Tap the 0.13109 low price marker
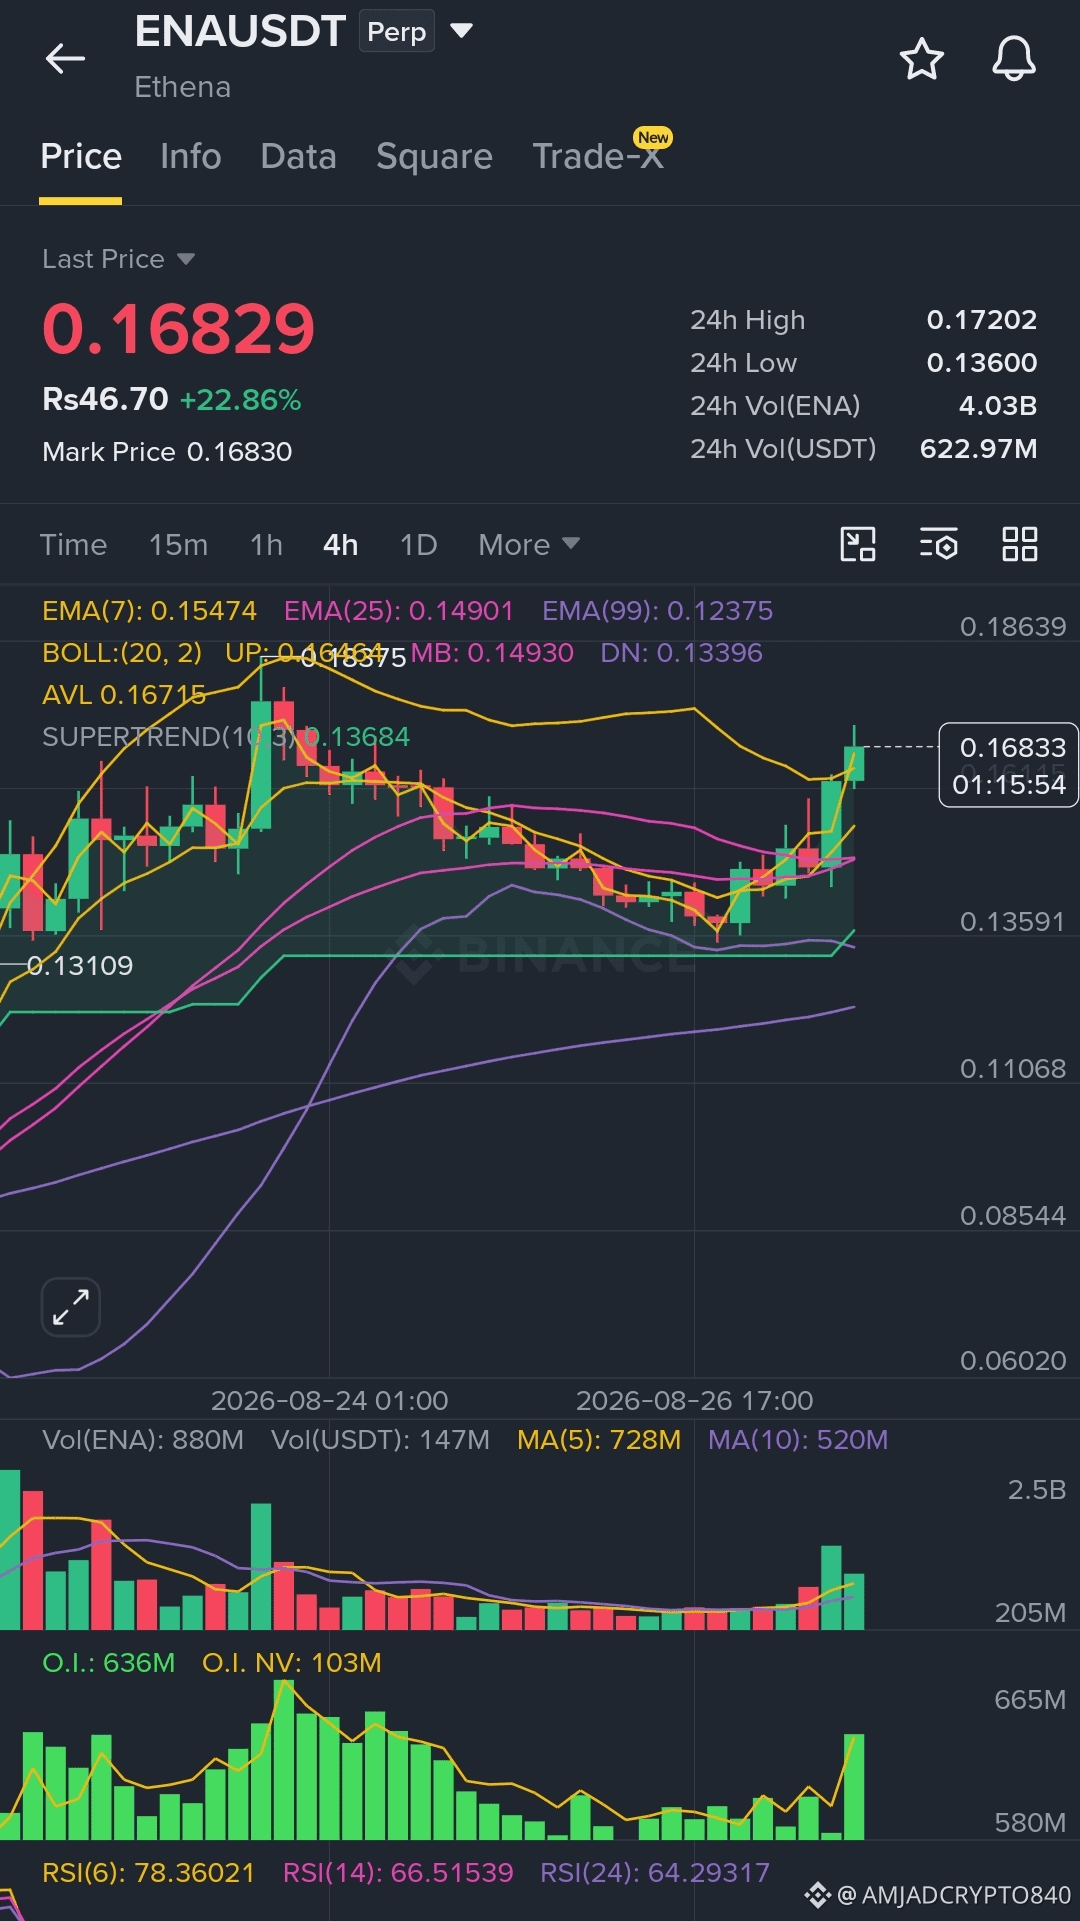1080x1921 pixels. pos(80,966)
